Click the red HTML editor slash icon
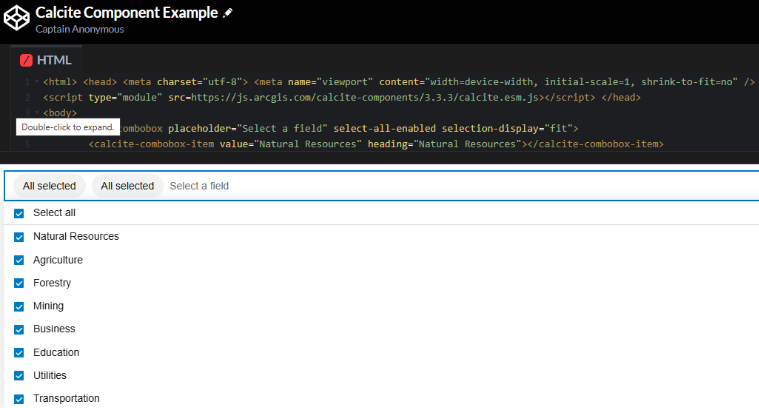The image size is (759, 408). (x=26, y=60)
